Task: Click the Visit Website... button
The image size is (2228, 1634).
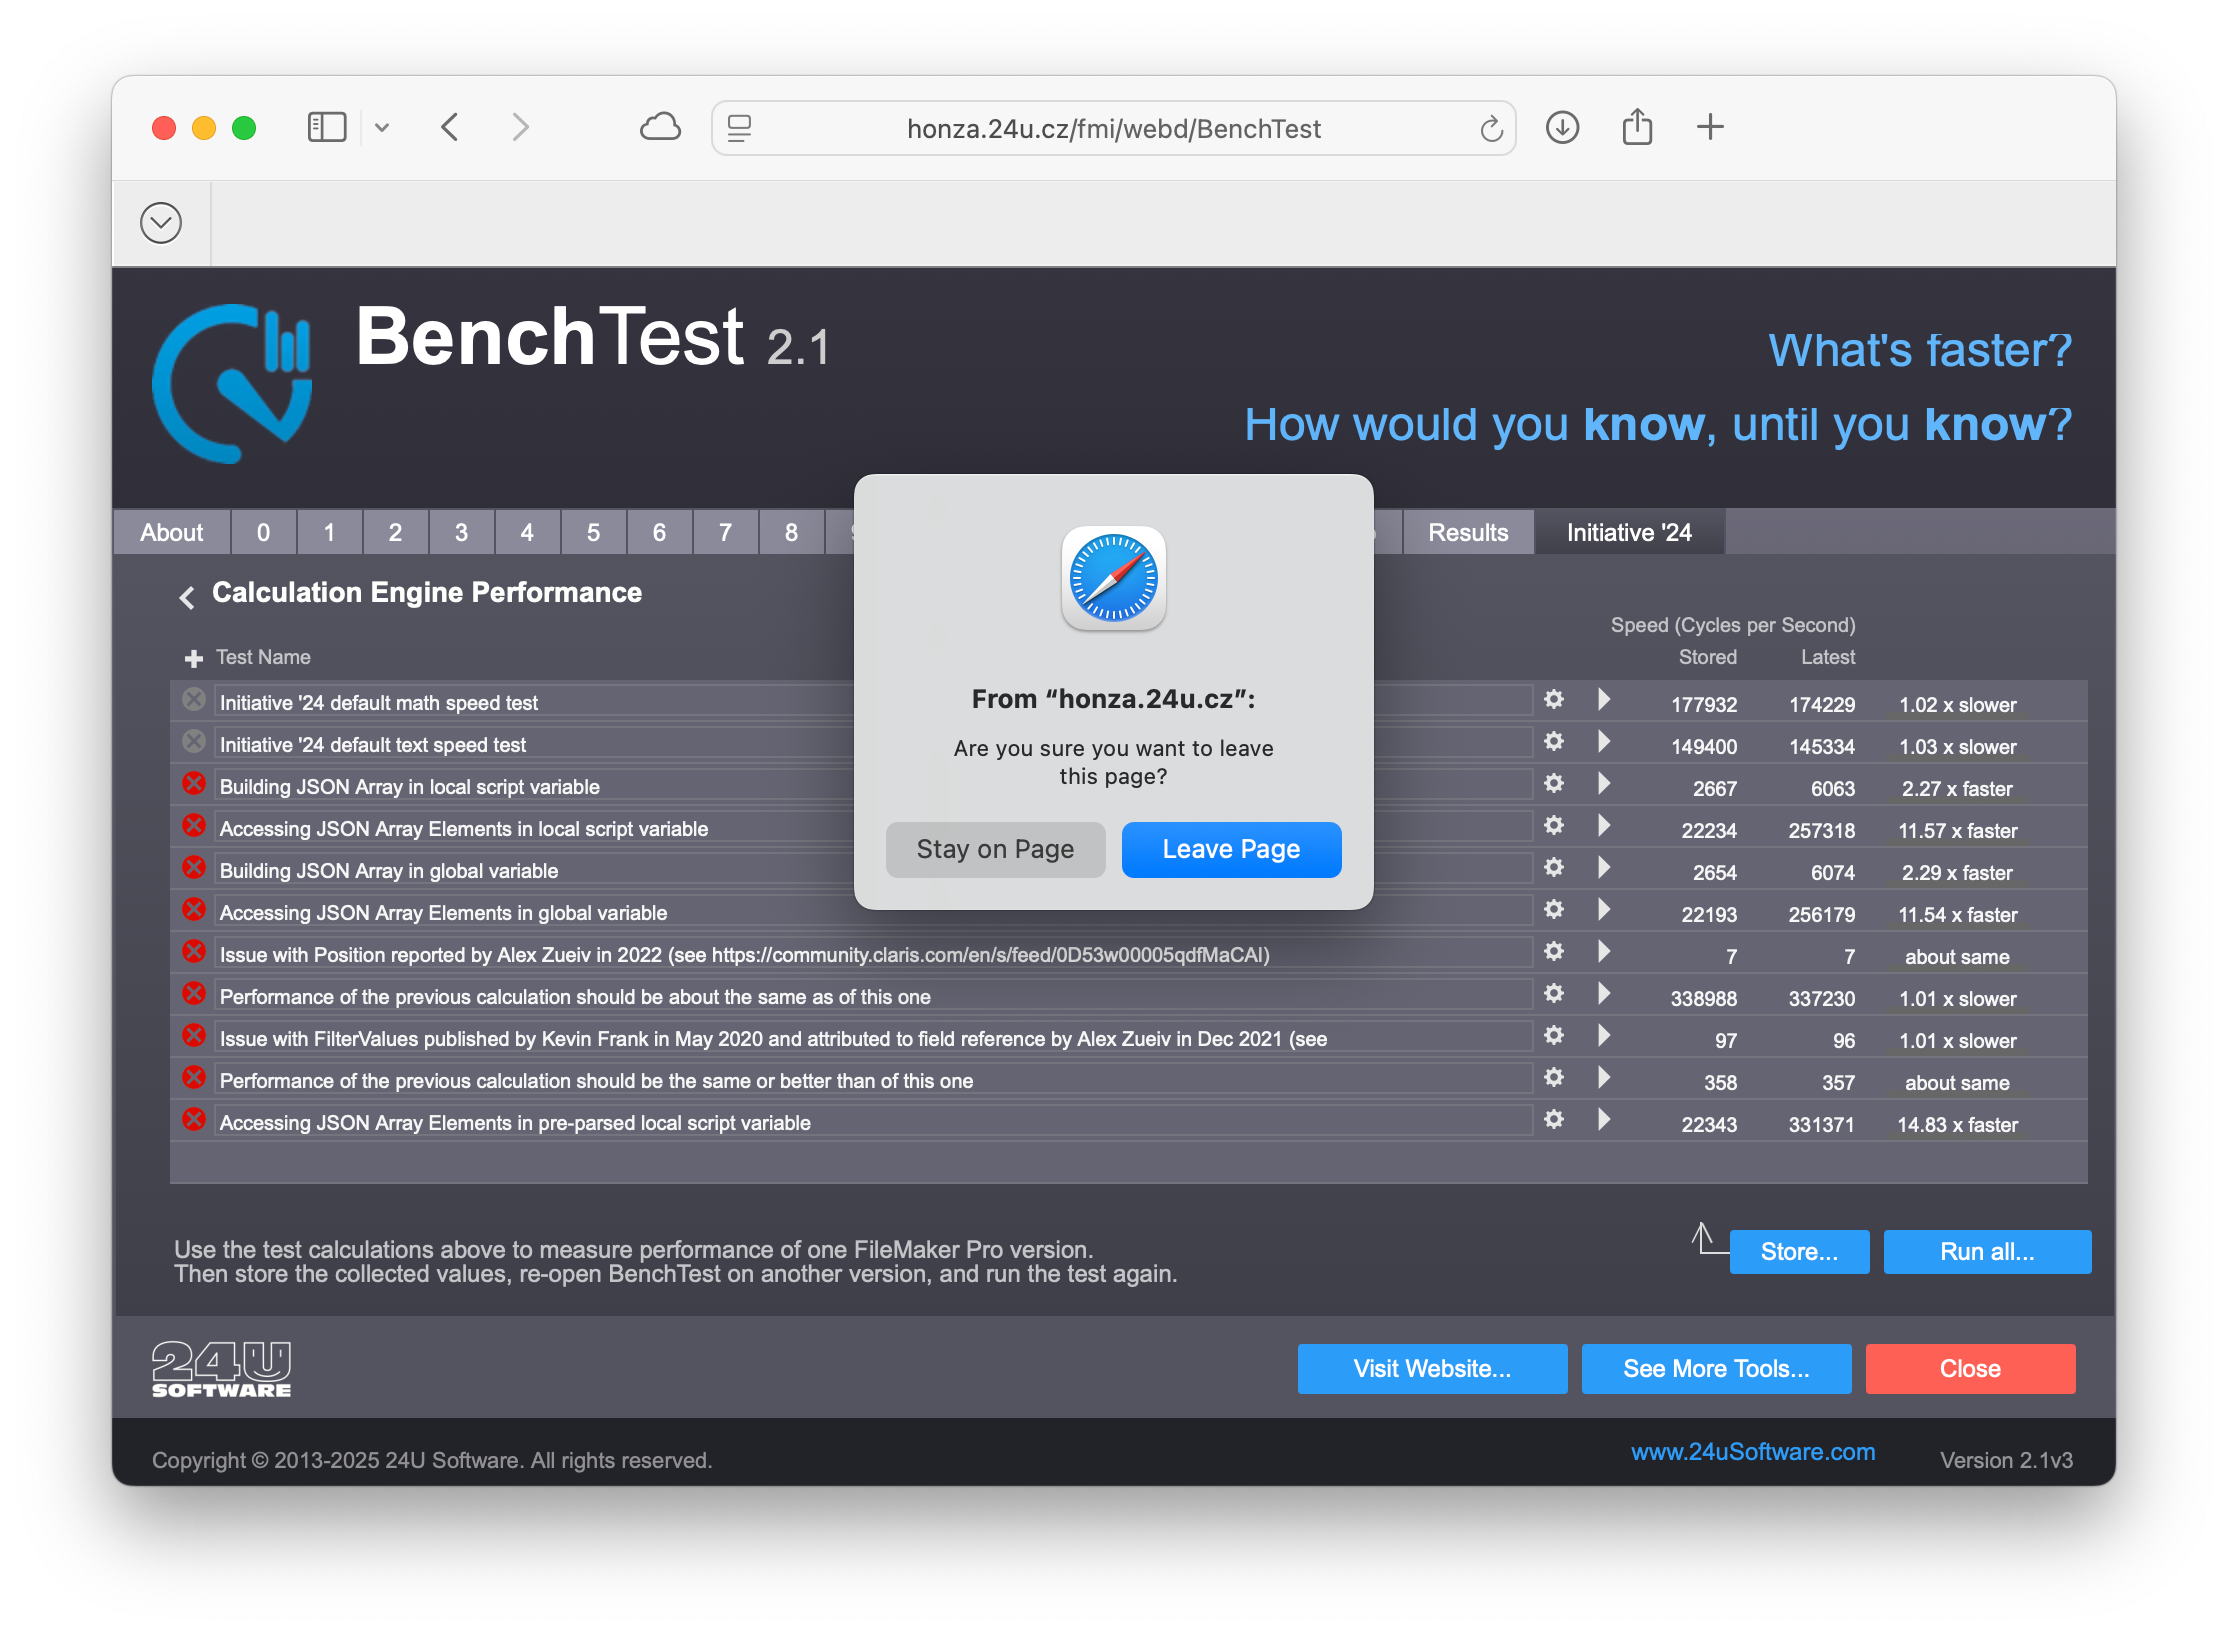Action: coord(1432,1369)
